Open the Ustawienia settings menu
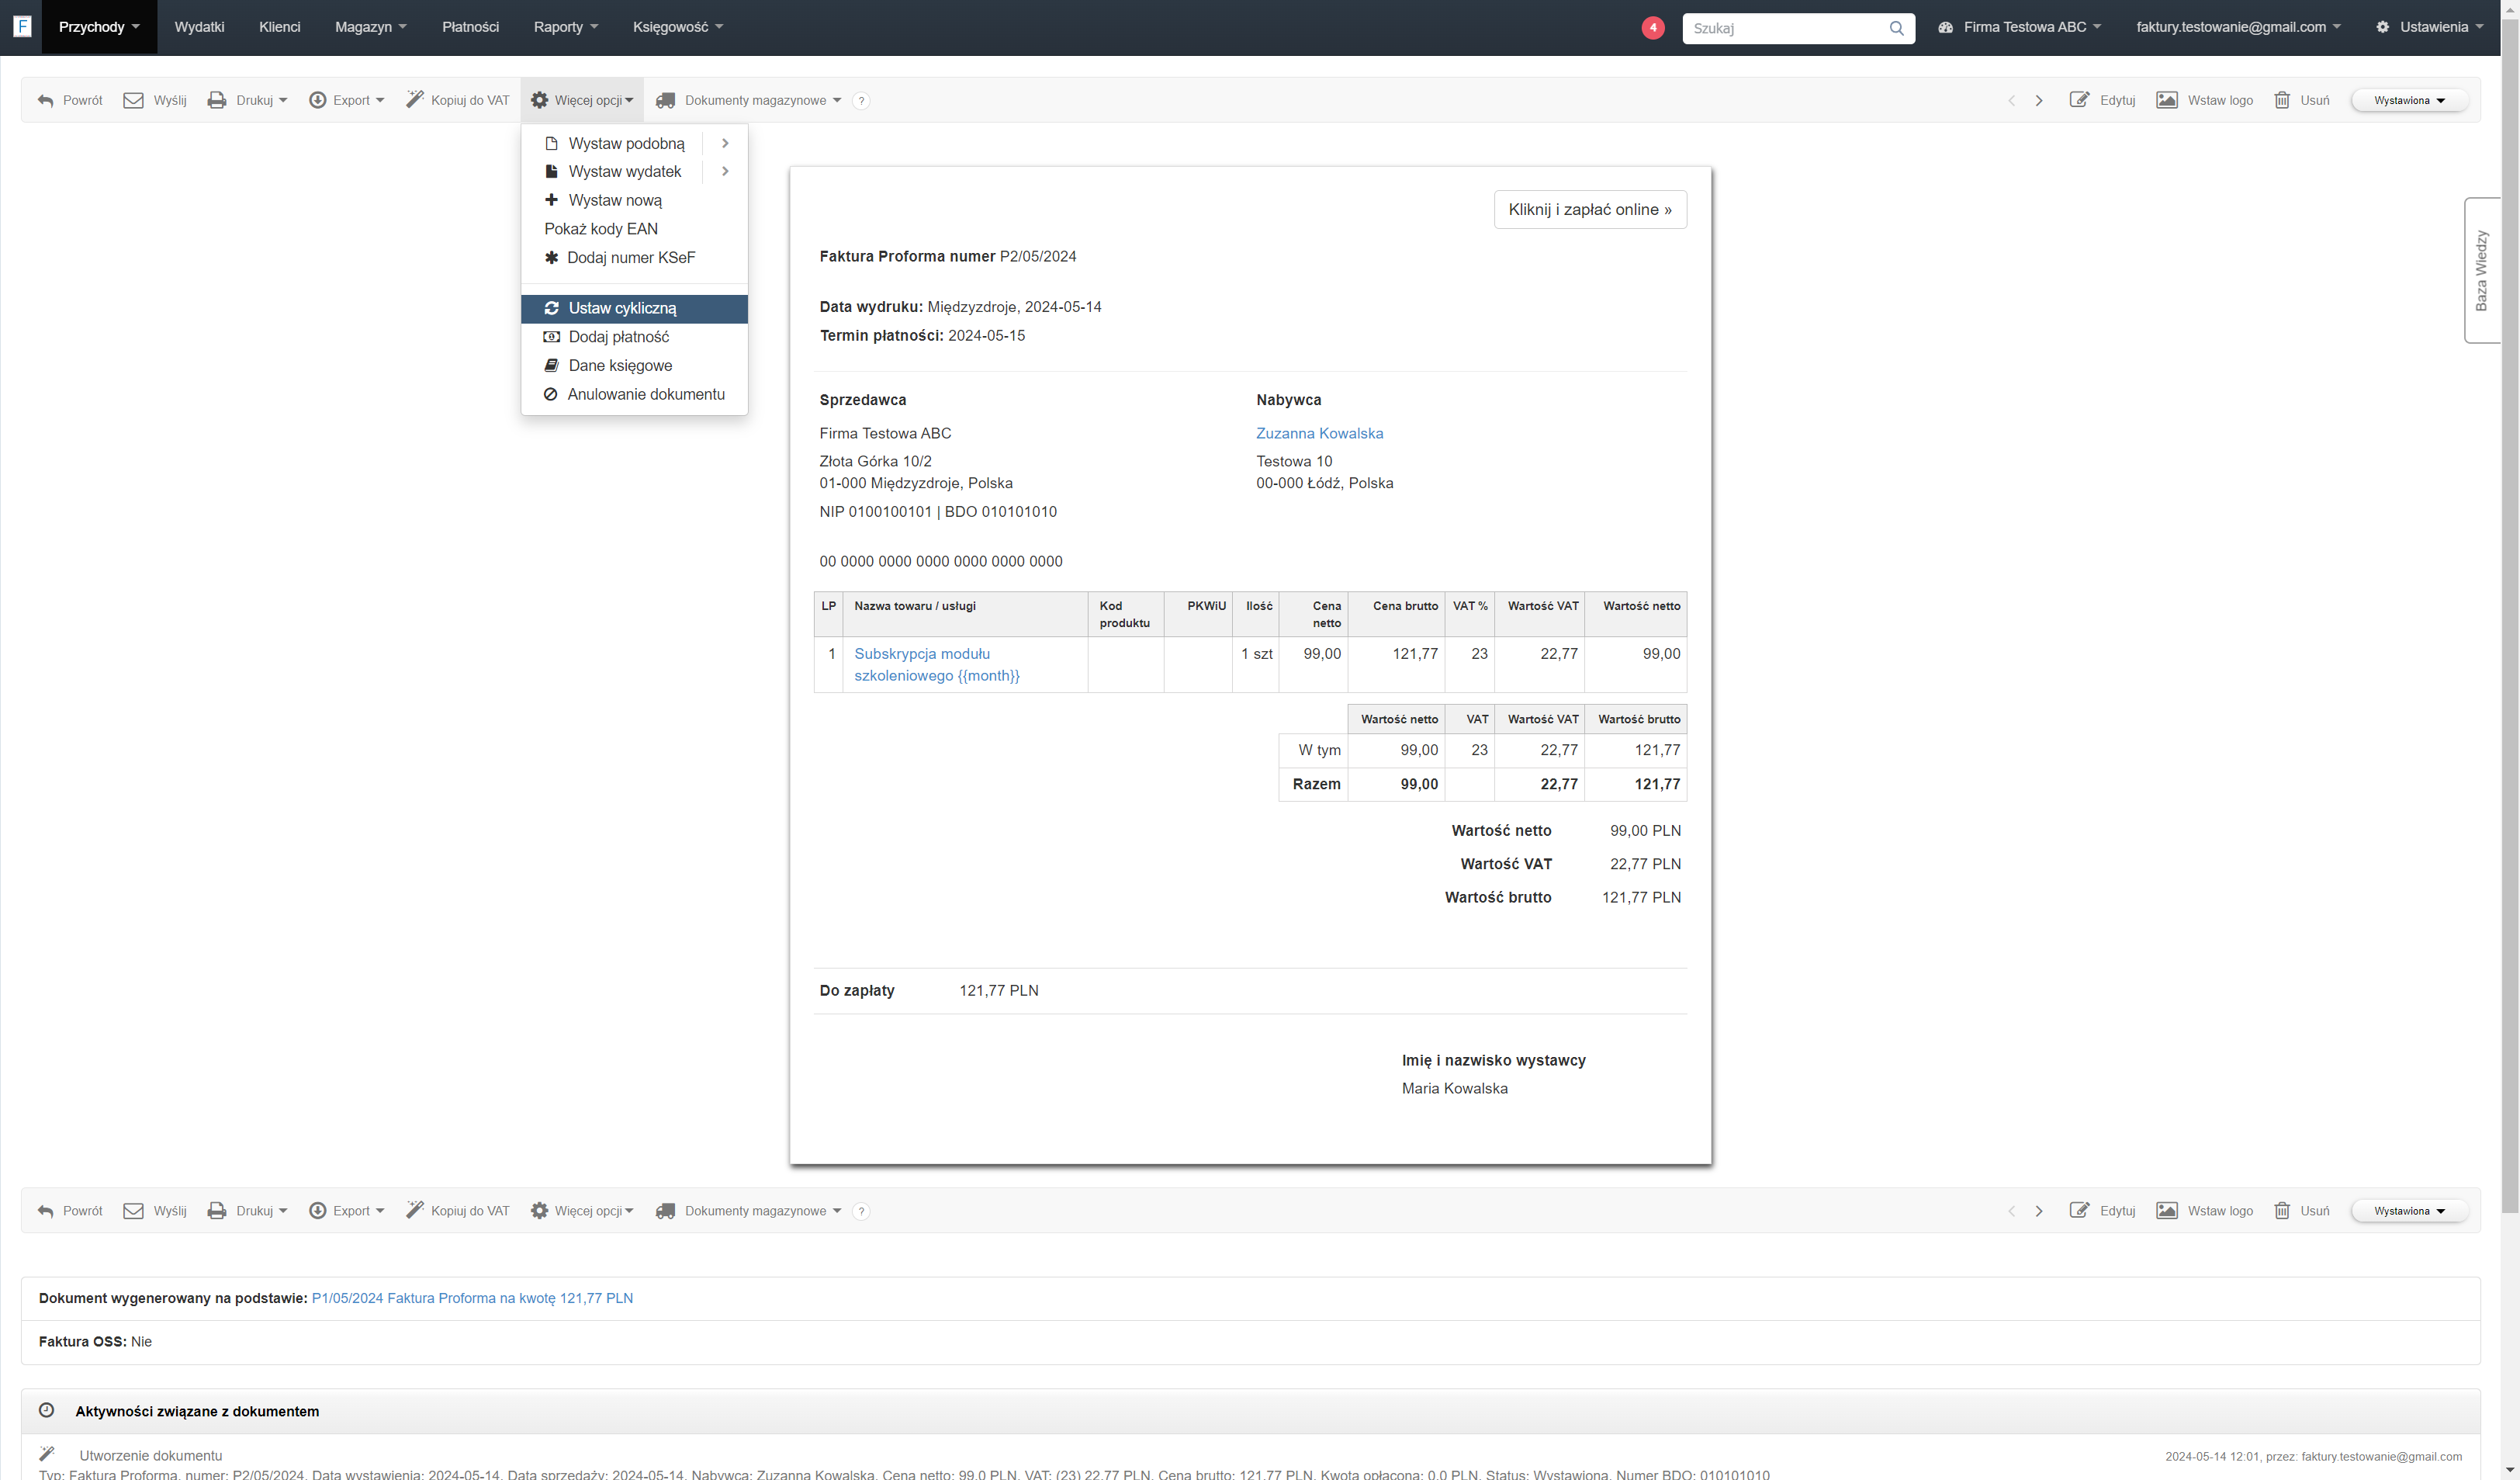 tap(2430, 27)
